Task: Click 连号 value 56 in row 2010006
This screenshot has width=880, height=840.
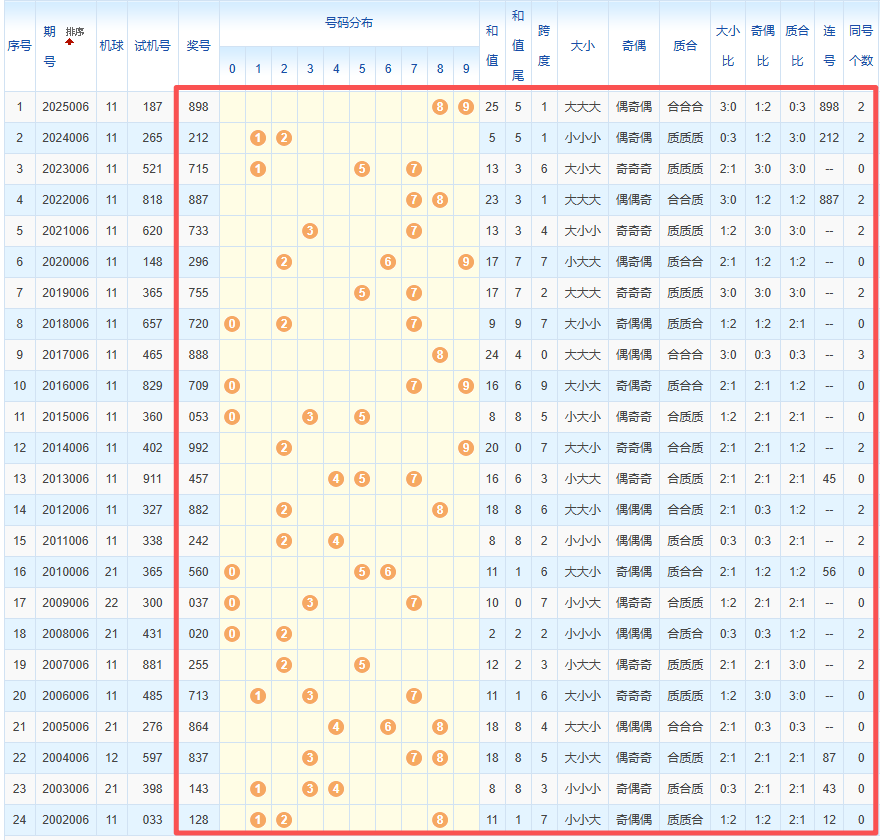Action: 829,572
